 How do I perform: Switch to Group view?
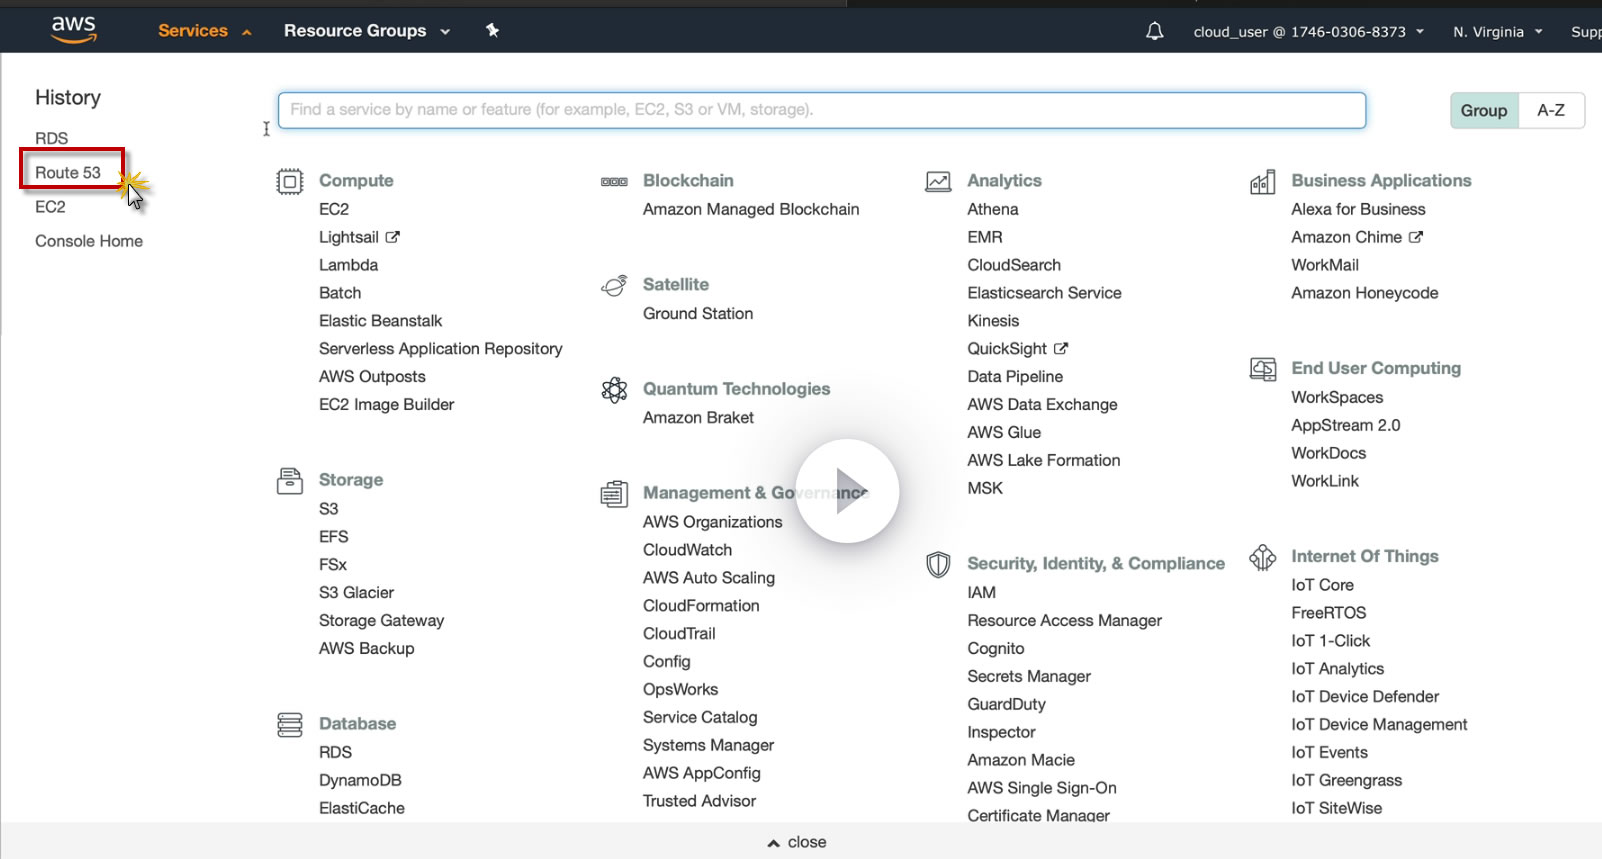pyautogui.click(x=1484, y=110)
